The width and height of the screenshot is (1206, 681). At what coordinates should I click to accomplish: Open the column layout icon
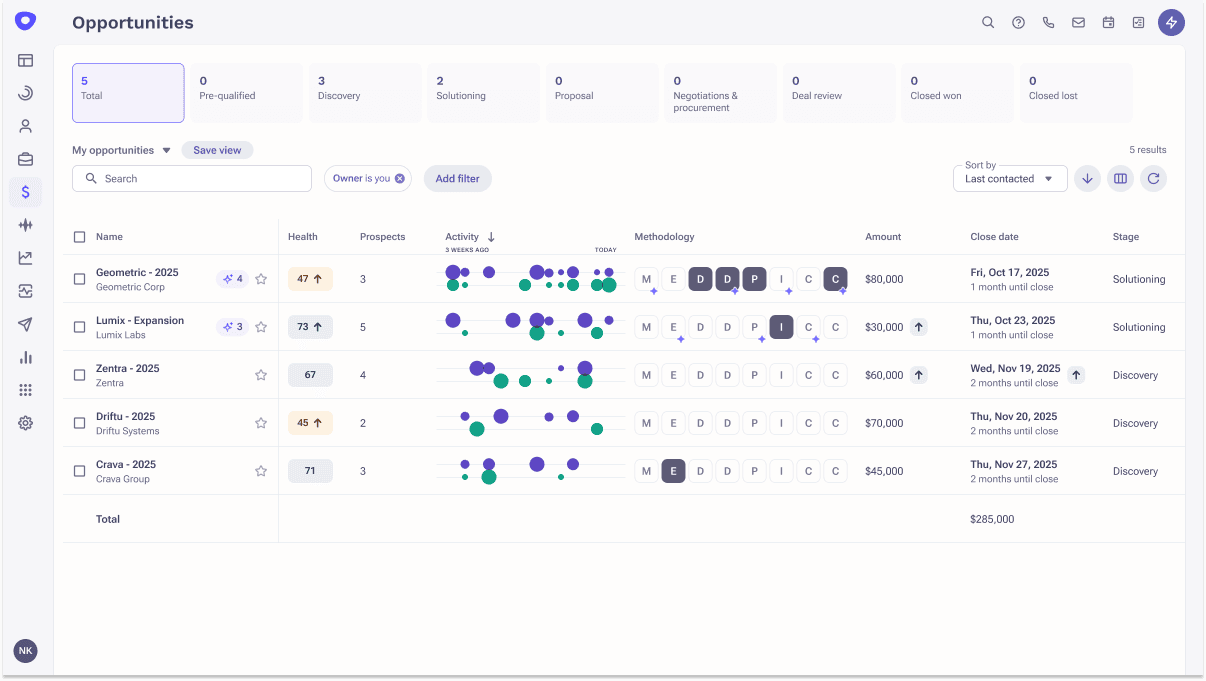tap(1120, 179)
